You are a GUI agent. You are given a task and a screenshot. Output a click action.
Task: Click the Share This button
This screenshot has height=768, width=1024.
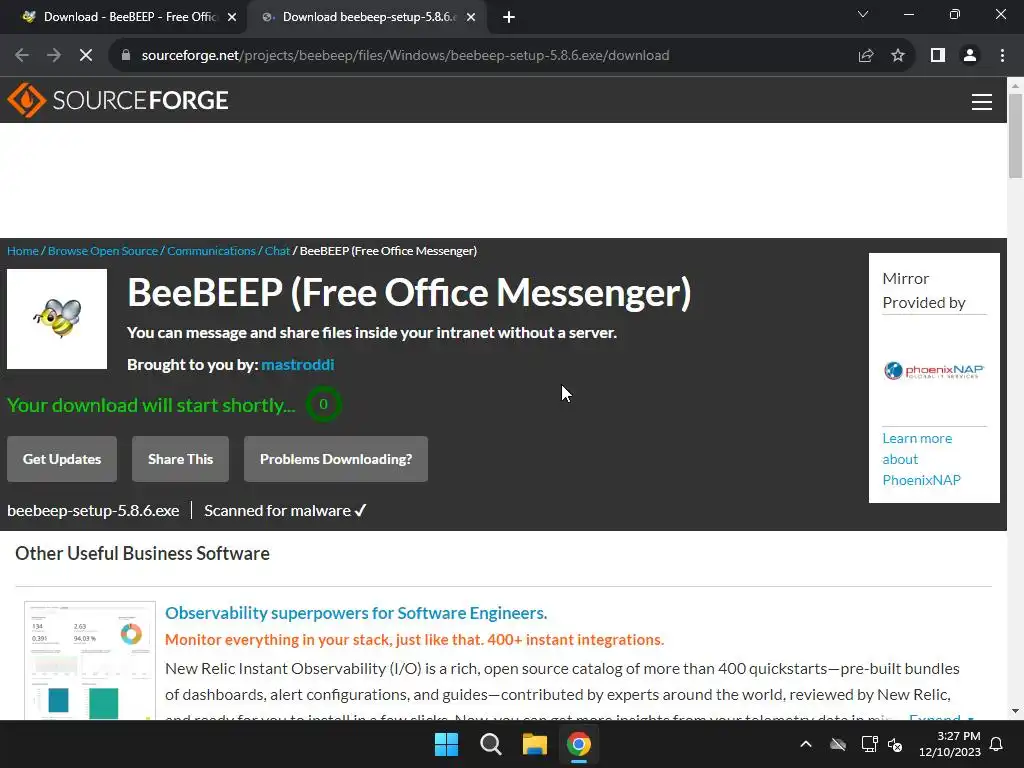click(x=180, y=459)
